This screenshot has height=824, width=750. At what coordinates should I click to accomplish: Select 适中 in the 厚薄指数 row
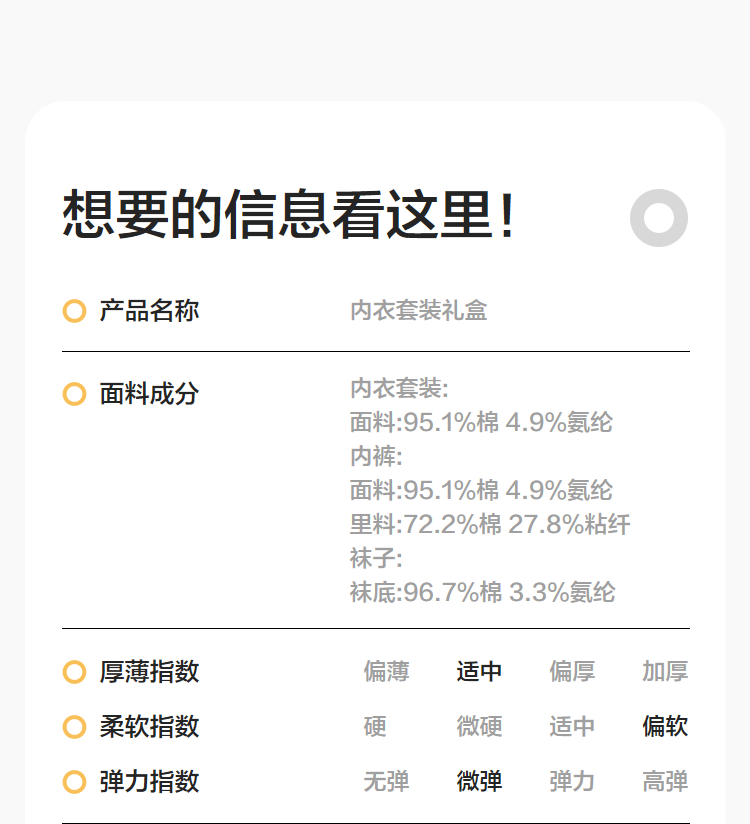tap(479, 672)
